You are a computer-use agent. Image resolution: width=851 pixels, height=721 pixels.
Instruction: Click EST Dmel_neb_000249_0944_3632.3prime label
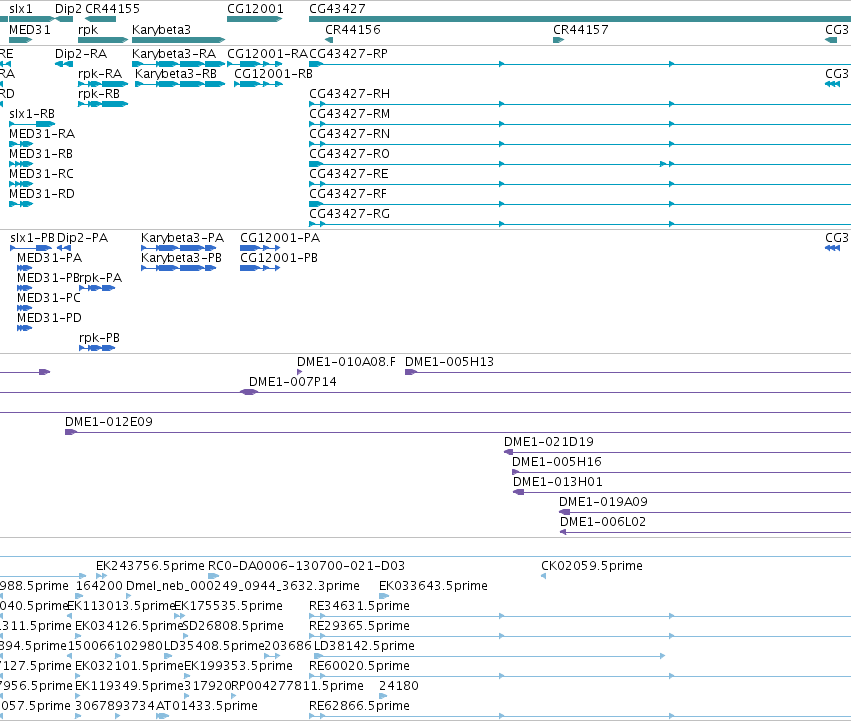(243, 586)
